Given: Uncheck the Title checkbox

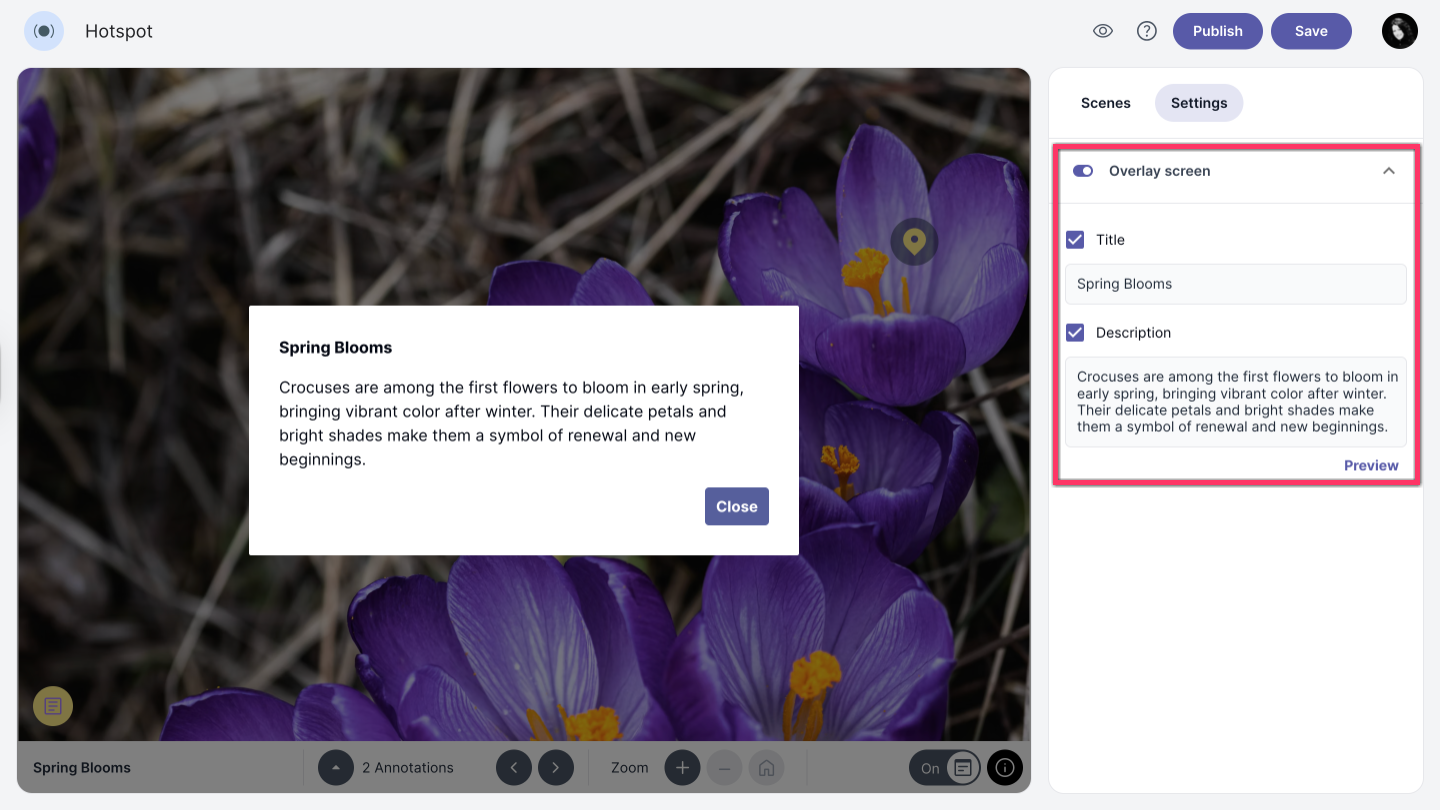Looking at the screenshot, I should click(1075, 240).
